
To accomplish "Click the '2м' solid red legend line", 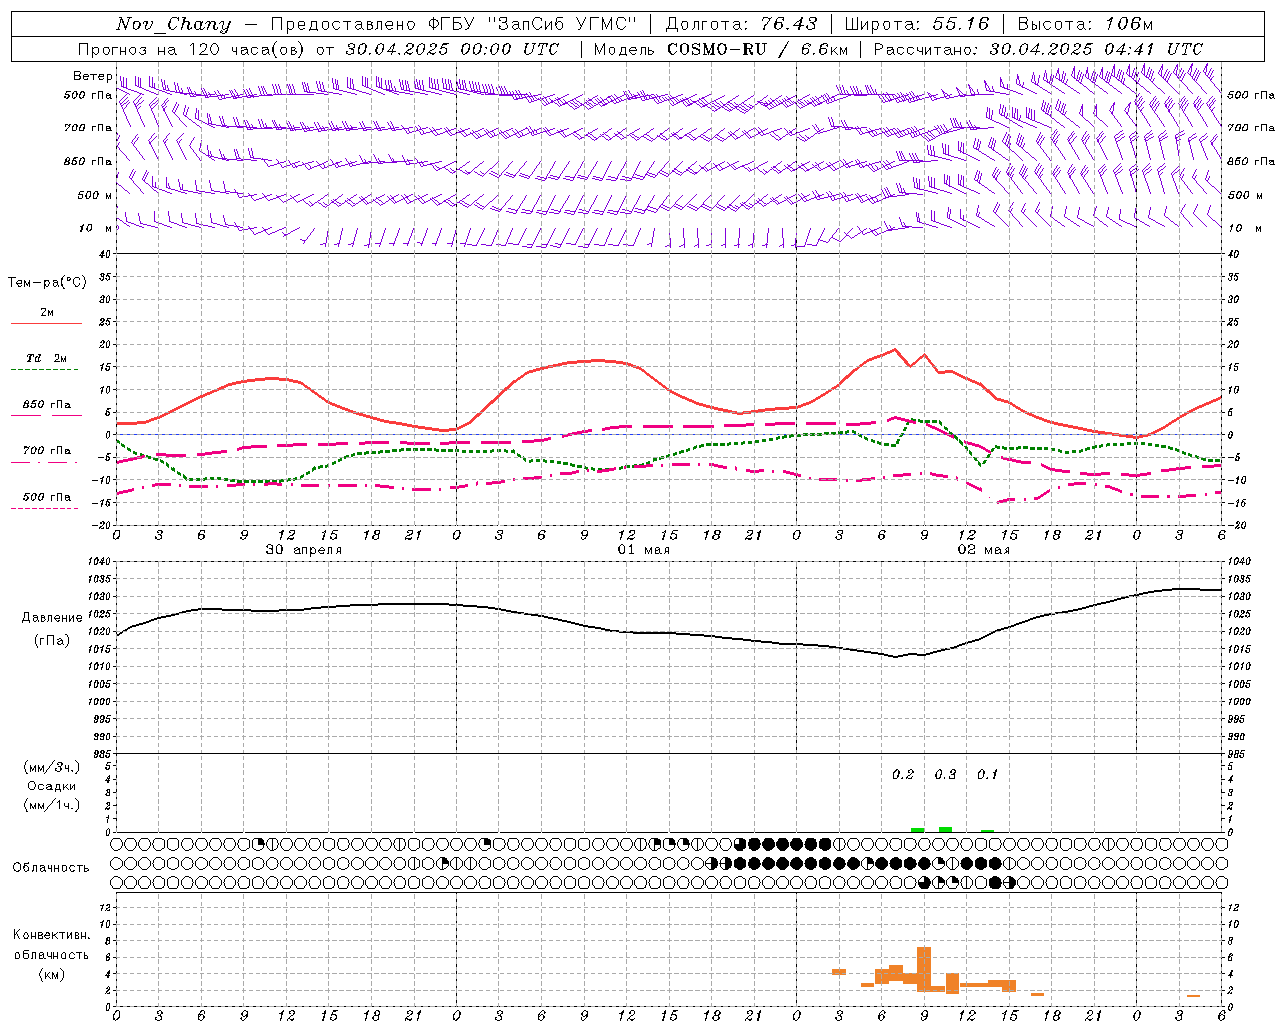I will pos(46,323).
